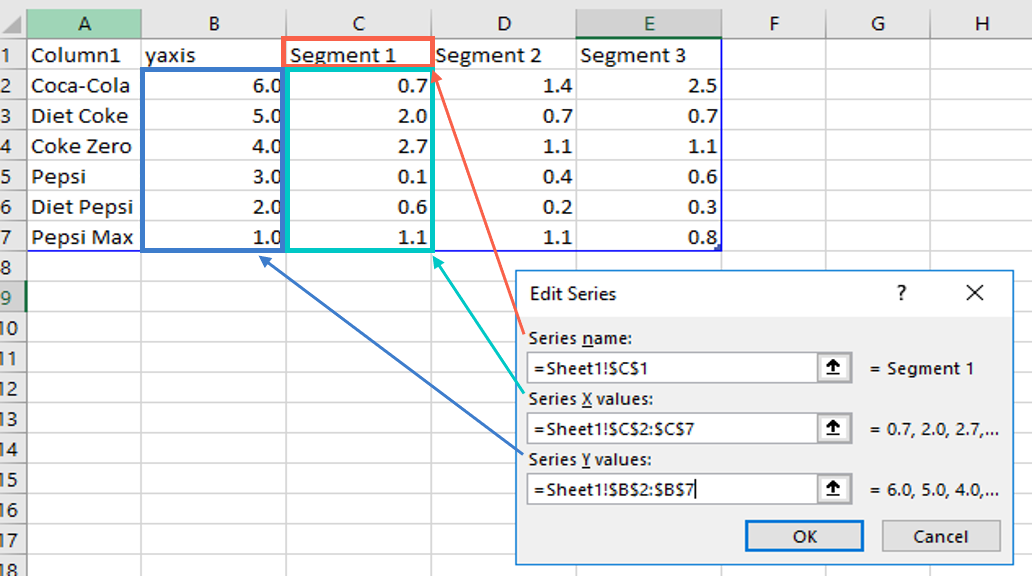
Task: Select column E header
Action: 649,24
